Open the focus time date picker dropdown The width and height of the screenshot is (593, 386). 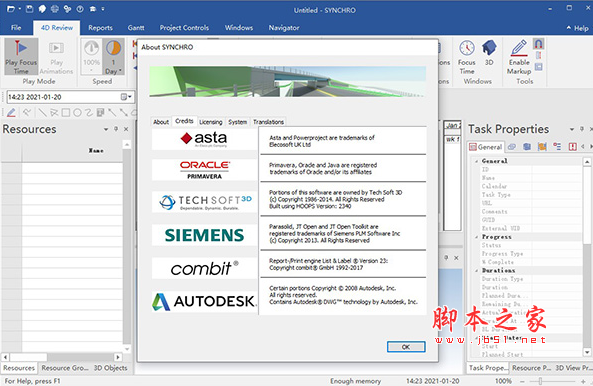coord(126,97)
